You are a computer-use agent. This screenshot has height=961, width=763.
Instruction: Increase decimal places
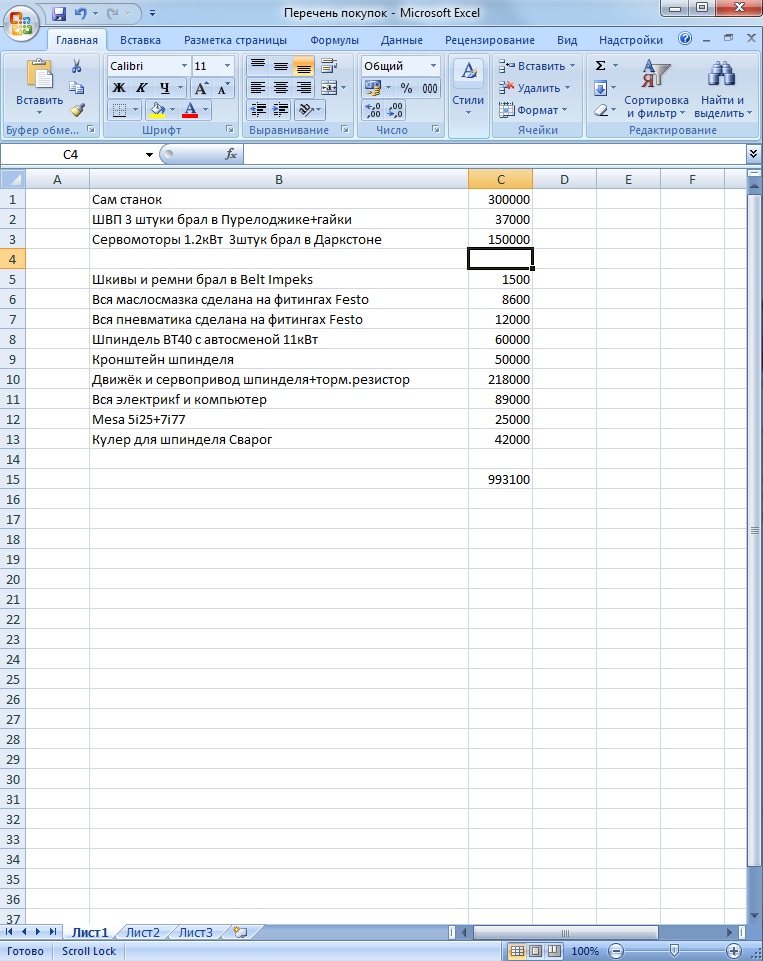tap(372, 110)
